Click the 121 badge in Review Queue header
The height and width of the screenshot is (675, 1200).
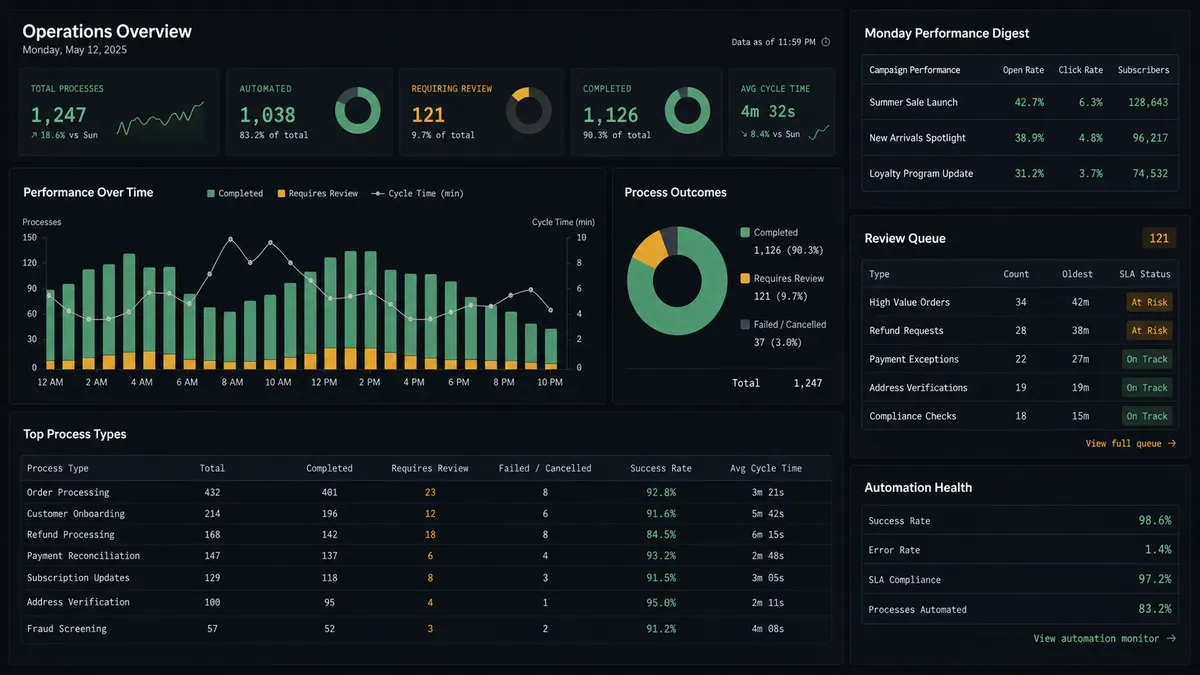point(1159,238)
